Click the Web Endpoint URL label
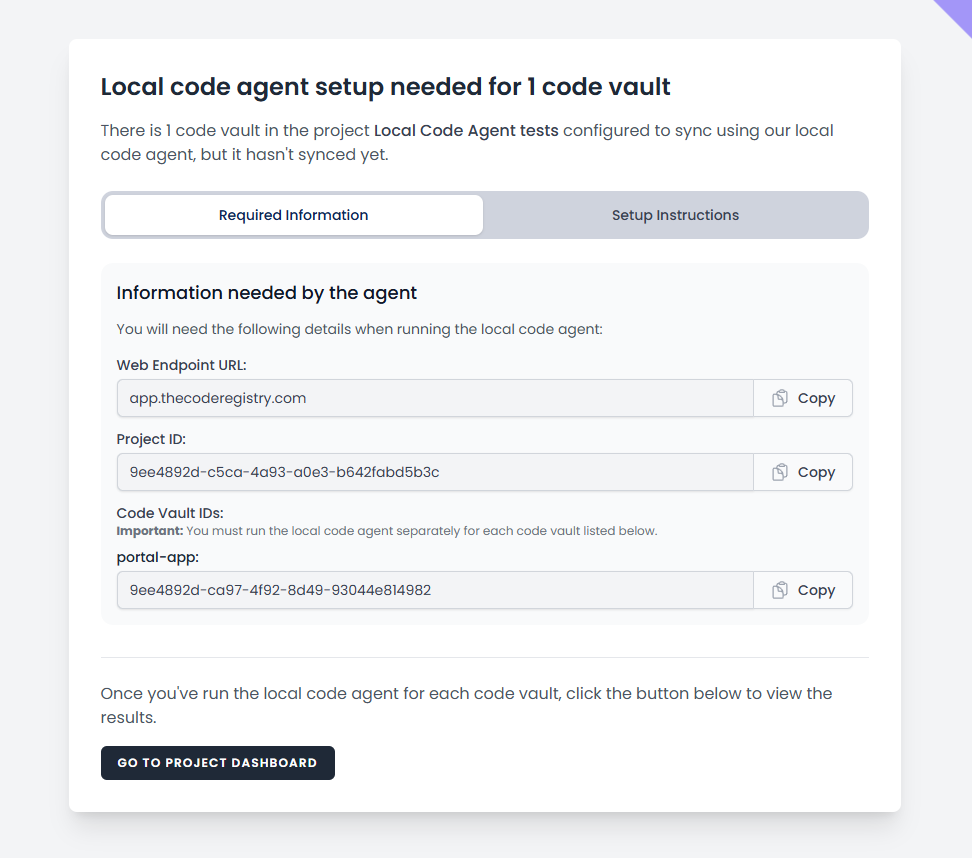972x858 pixels. pyautogui.click(x=182, y=365)
